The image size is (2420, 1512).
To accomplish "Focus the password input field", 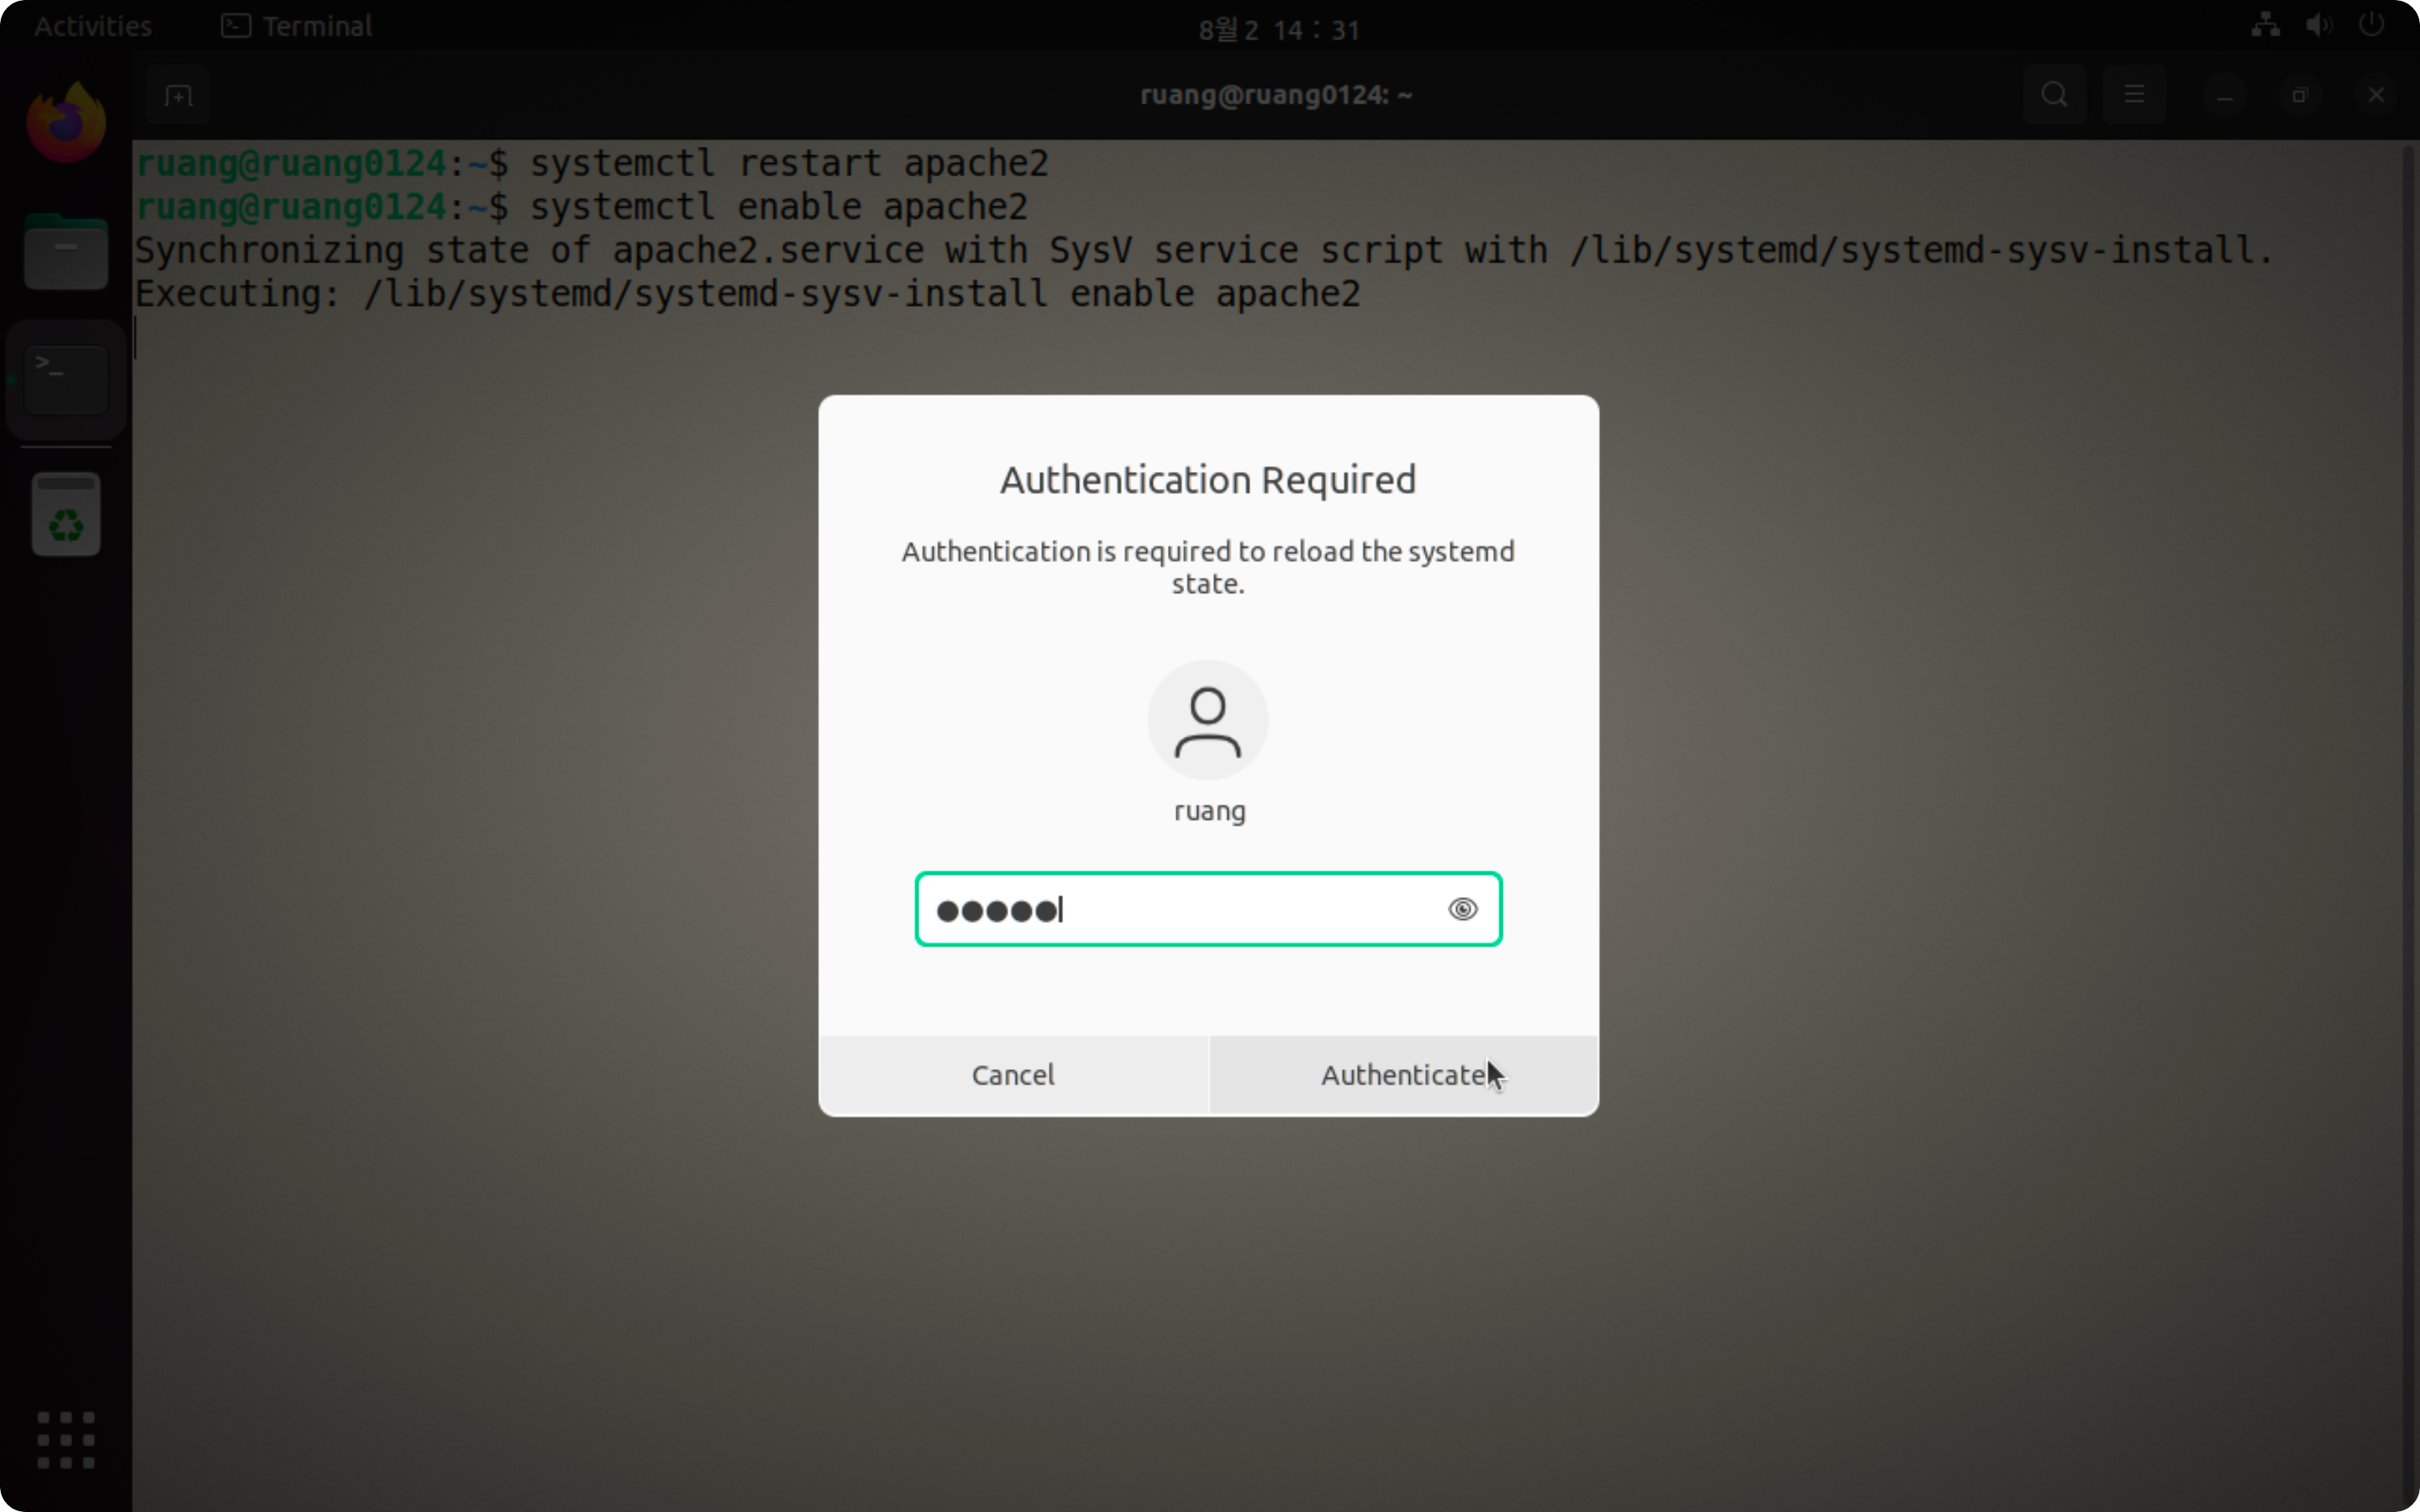I will (x=1208, y=909).
